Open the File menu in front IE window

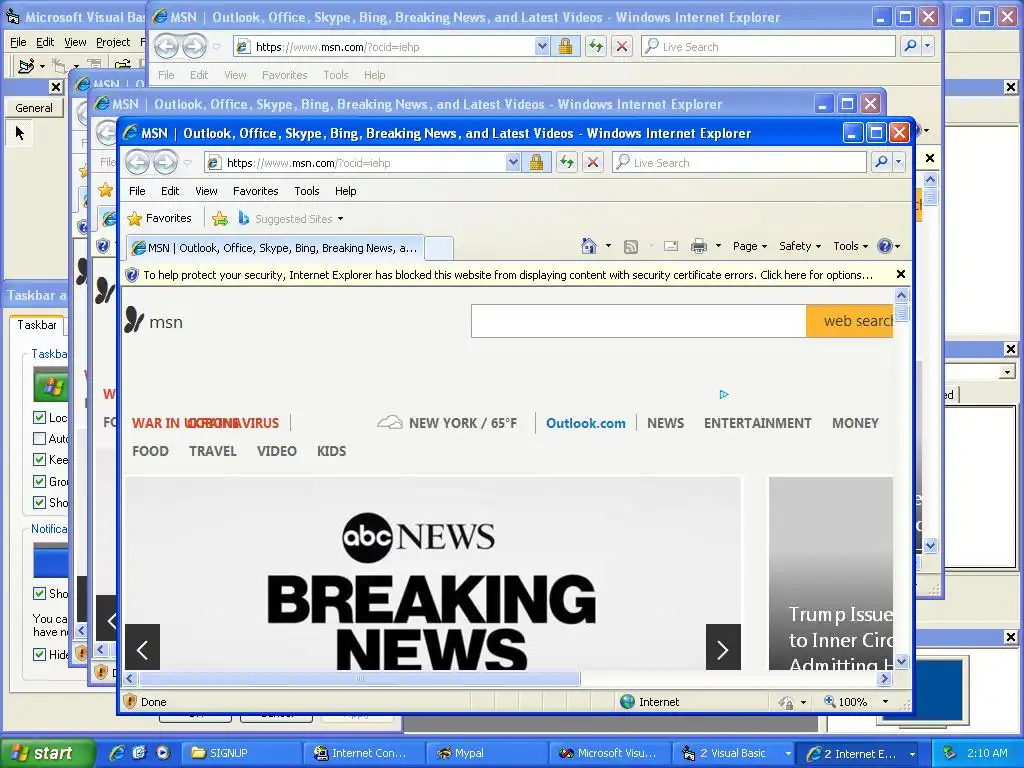(x=137, y=191)
